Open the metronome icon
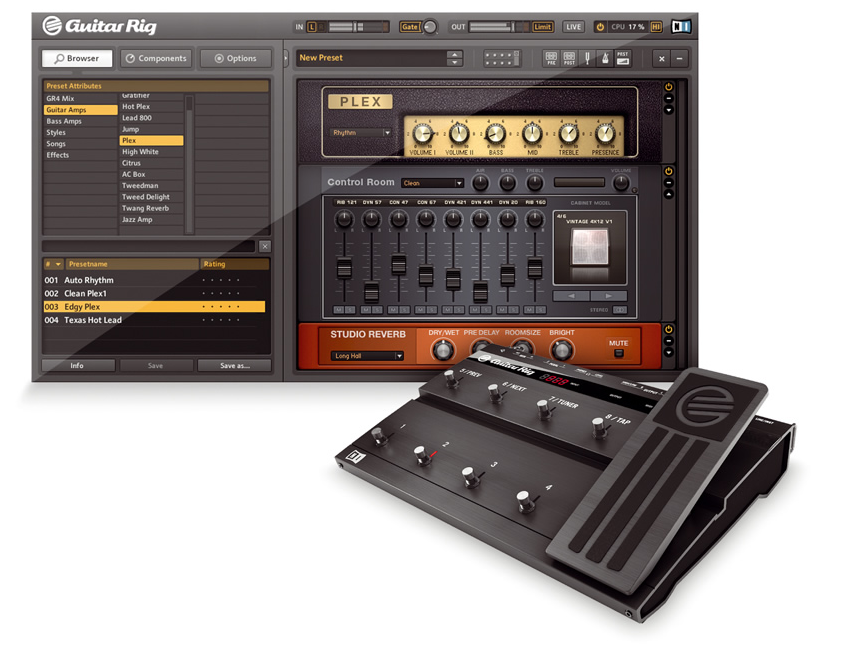 [605, 58]
